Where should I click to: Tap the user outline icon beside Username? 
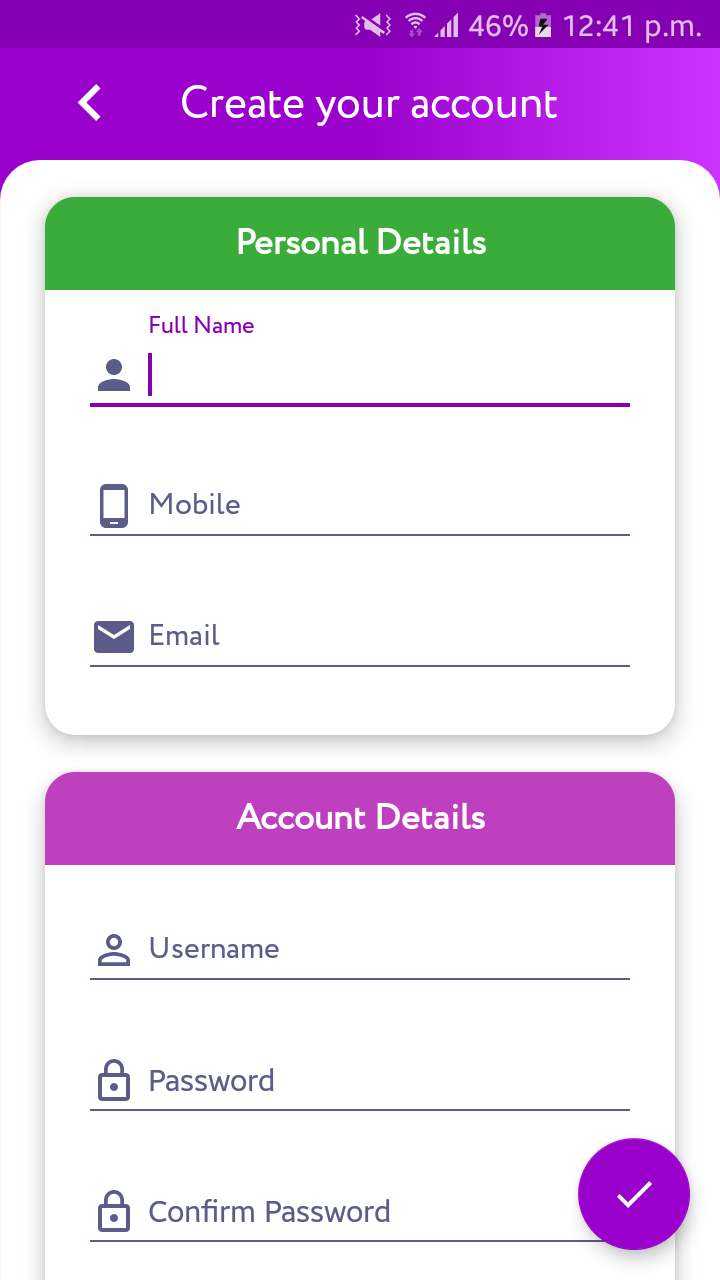point(114,949)
